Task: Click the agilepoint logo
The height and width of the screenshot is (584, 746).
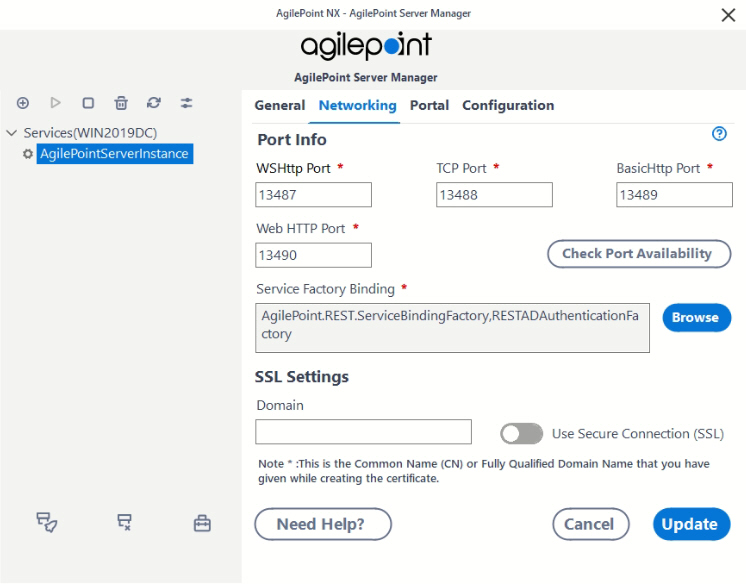Action: (366, 46)
